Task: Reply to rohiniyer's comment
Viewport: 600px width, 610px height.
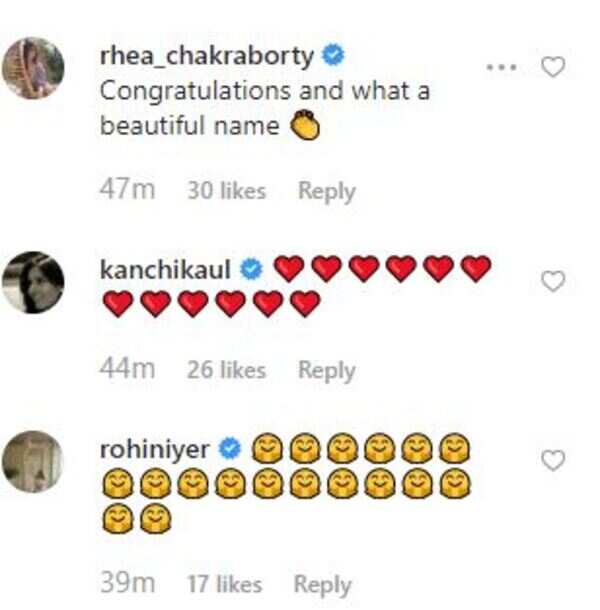Action: 322,585
